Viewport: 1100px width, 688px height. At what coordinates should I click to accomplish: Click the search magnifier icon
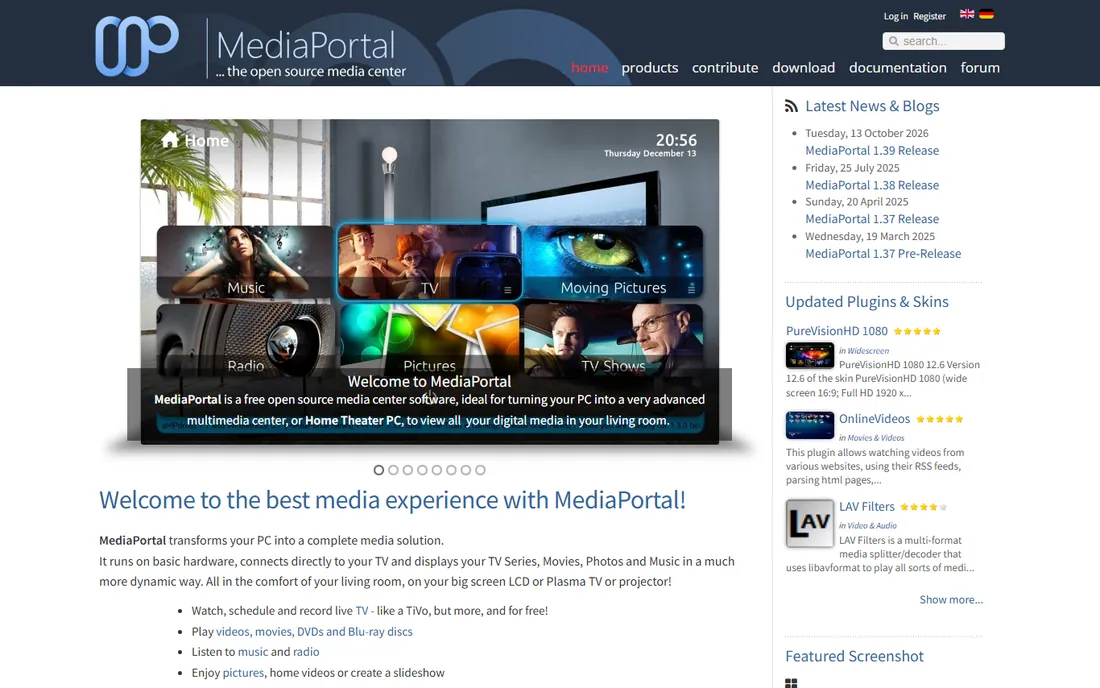point(894,41)
